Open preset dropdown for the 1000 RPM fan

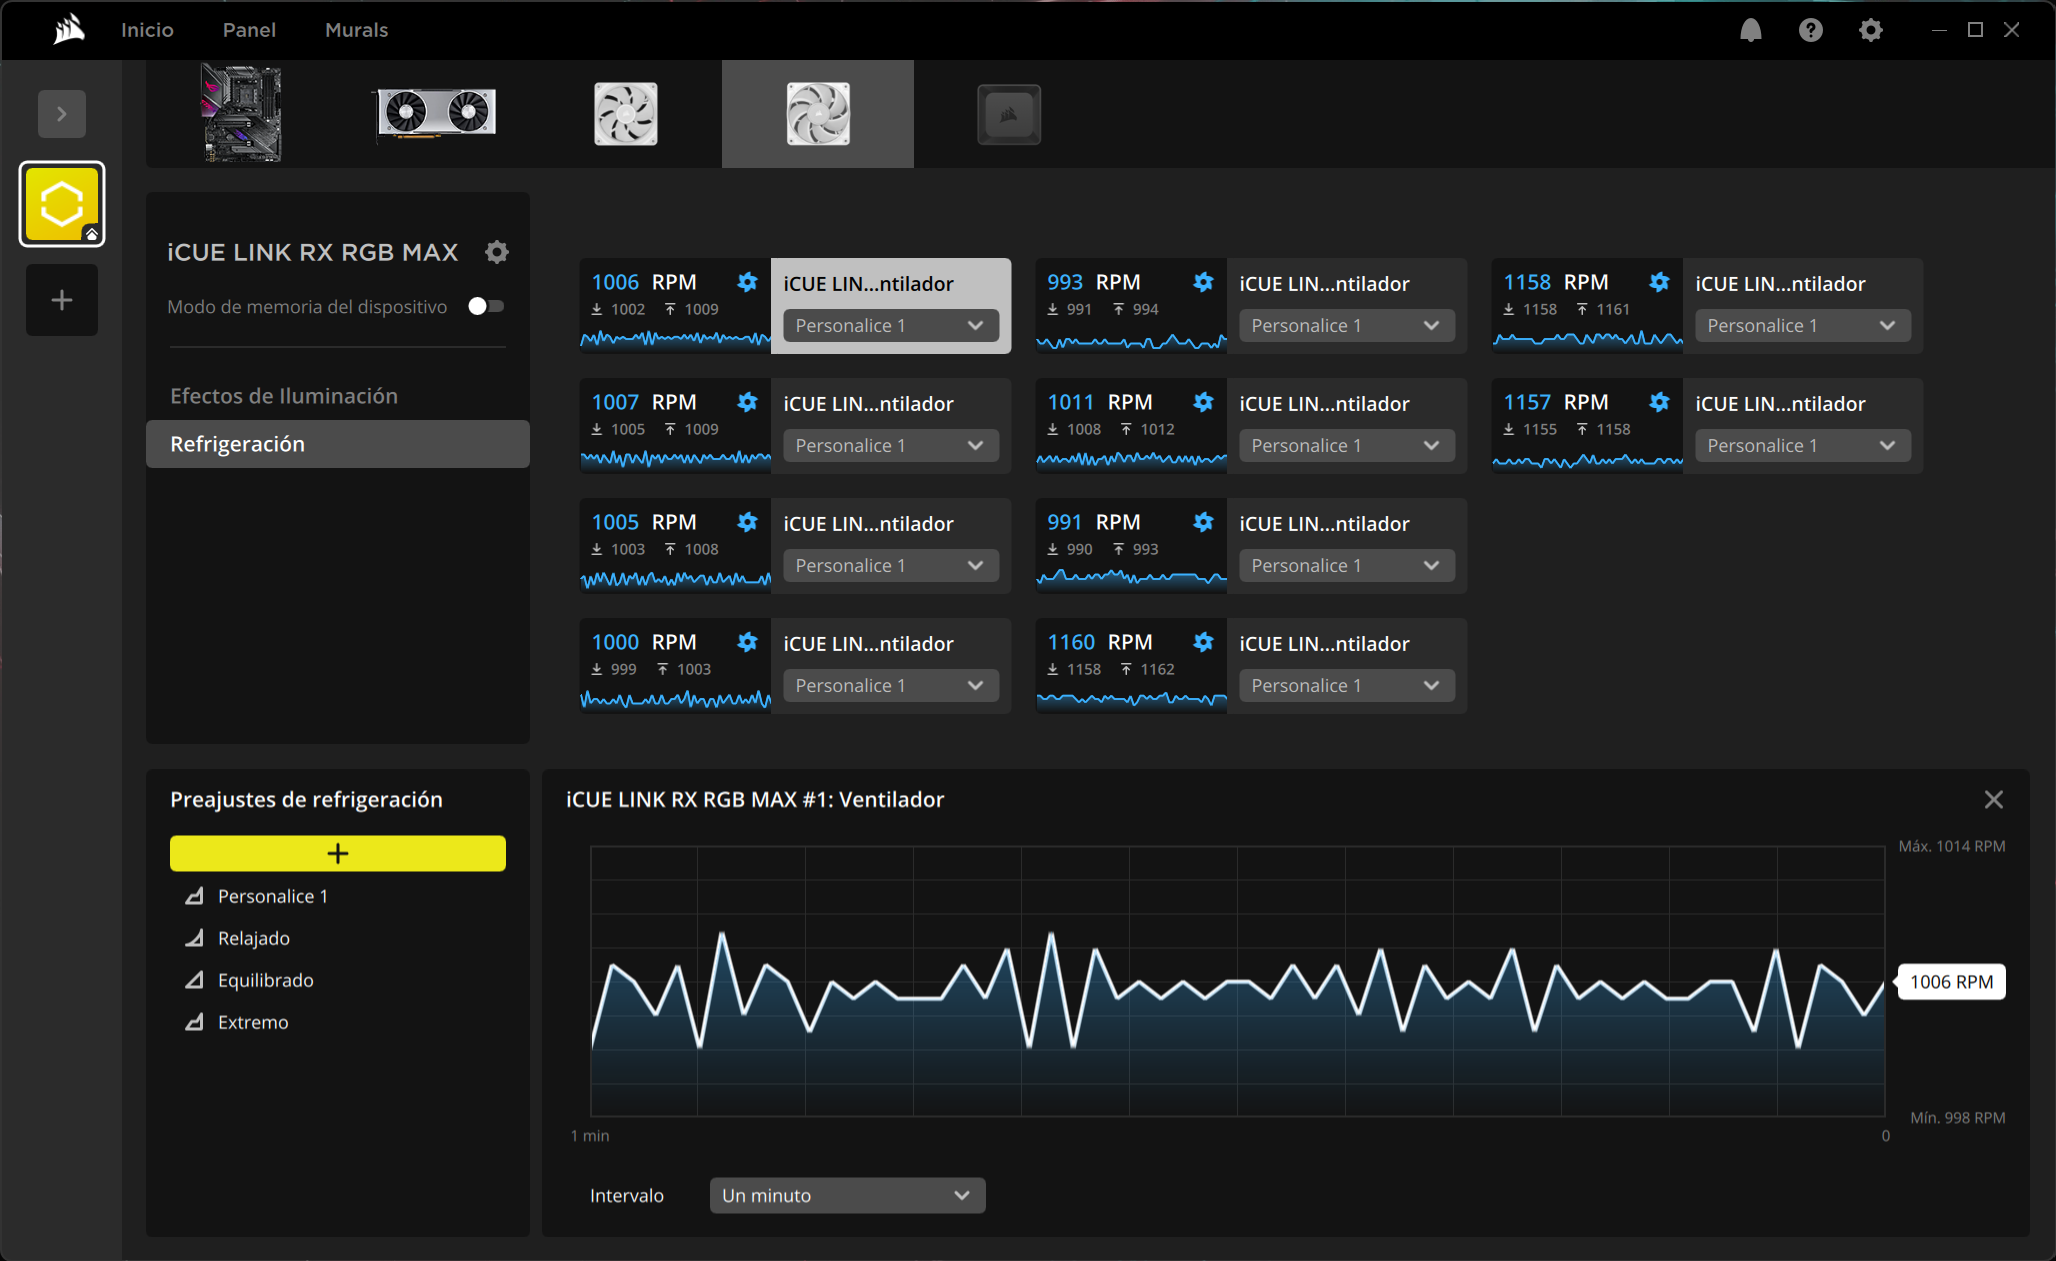tap(891, 686)
